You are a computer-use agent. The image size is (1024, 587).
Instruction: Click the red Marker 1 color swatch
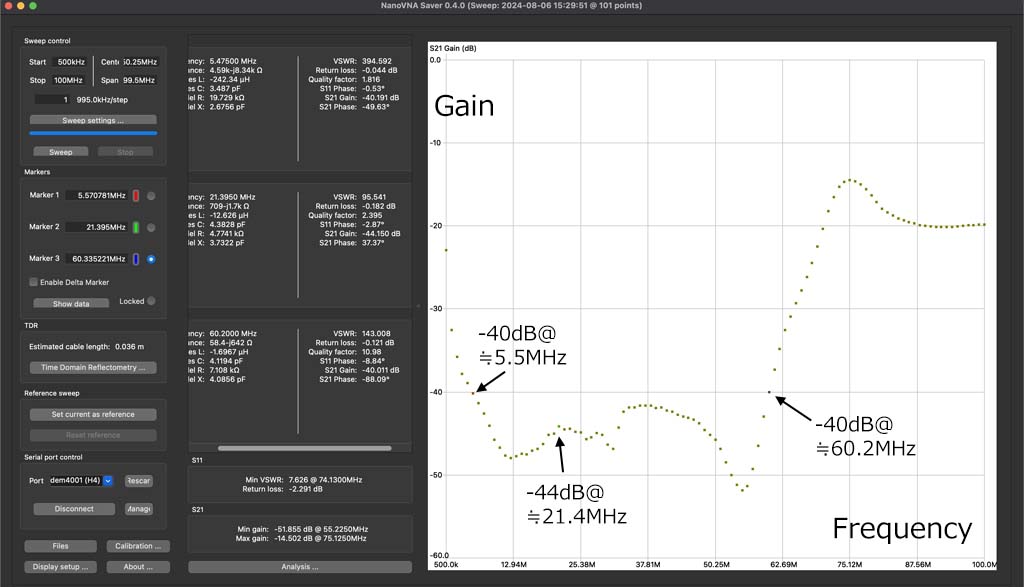point(135,196)
